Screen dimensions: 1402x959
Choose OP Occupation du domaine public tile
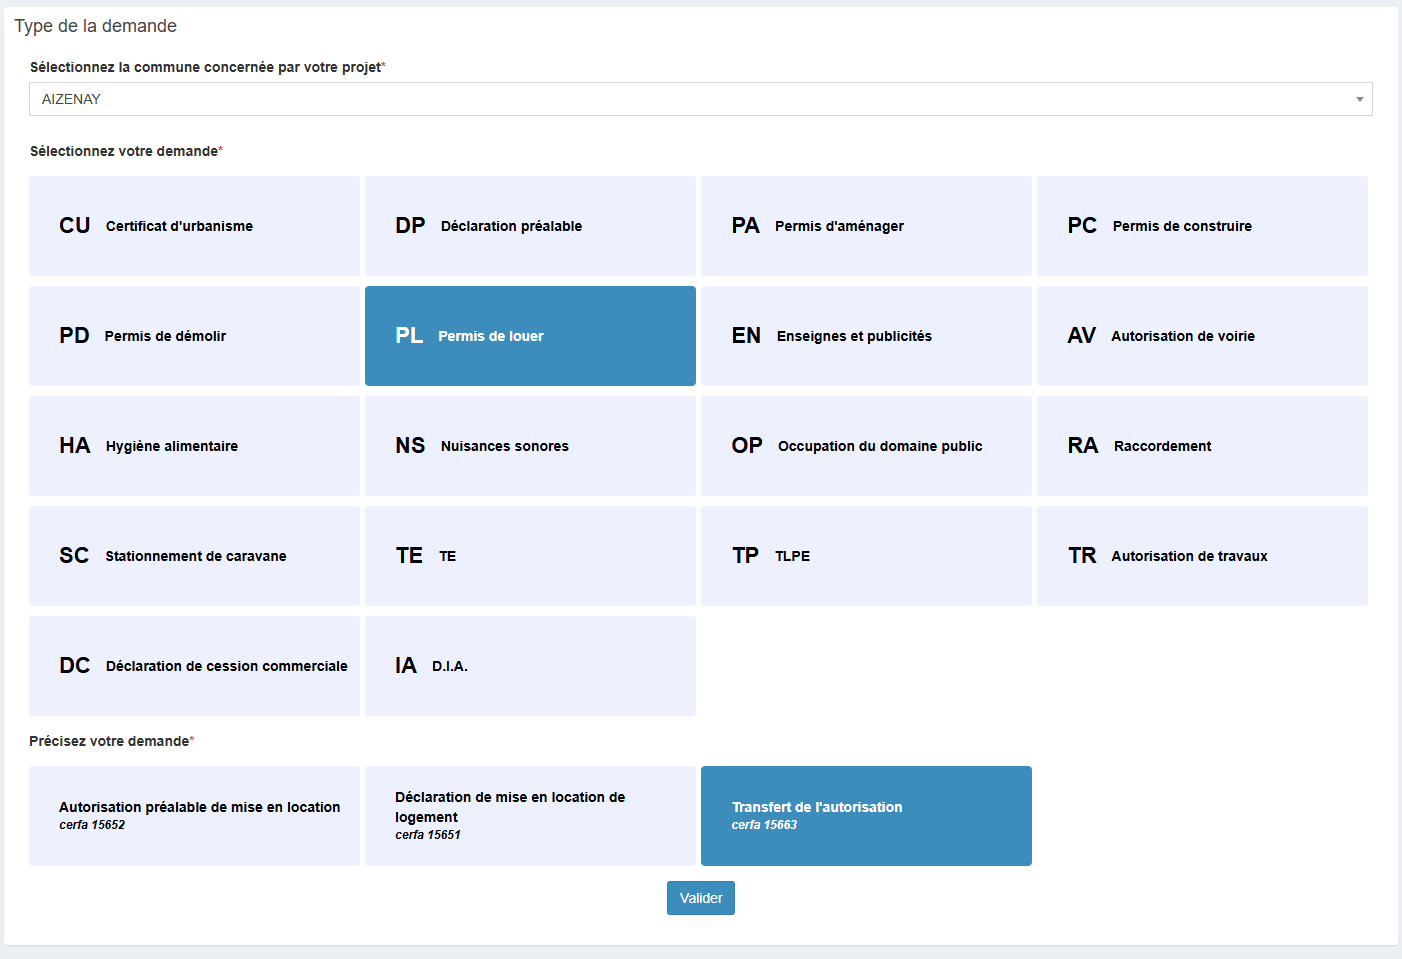(866, 446)
